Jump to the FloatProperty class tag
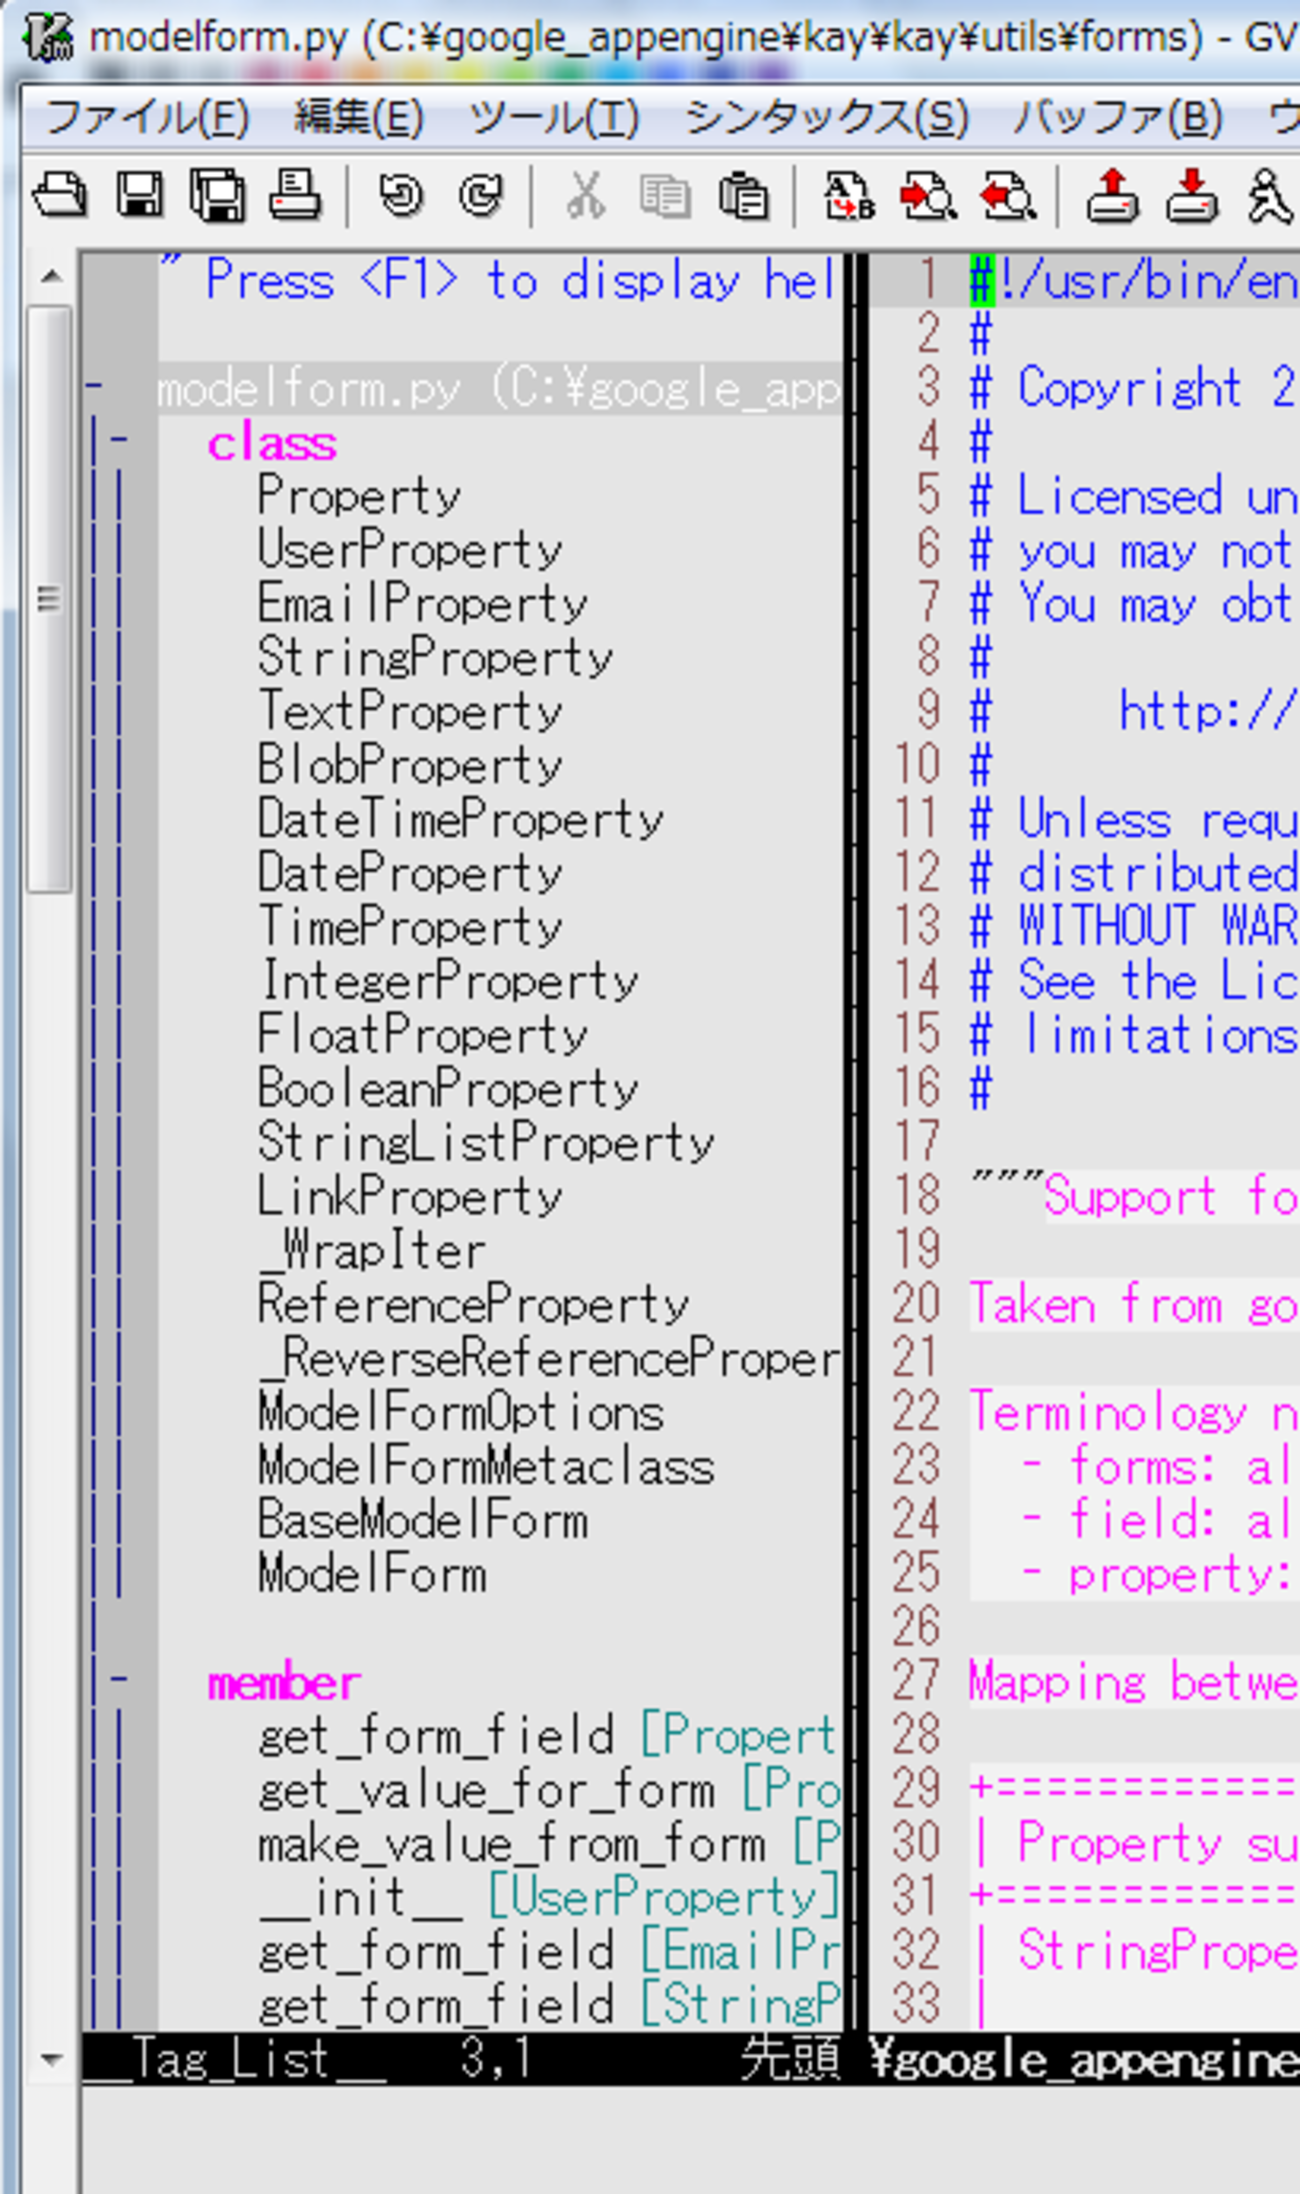The height and width of the screenshot is (2194, 1300). pos(423,1036)
